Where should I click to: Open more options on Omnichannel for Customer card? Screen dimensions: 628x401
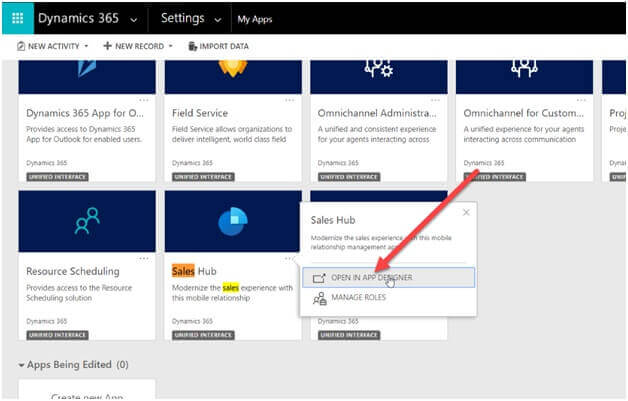tap(581, 100)
